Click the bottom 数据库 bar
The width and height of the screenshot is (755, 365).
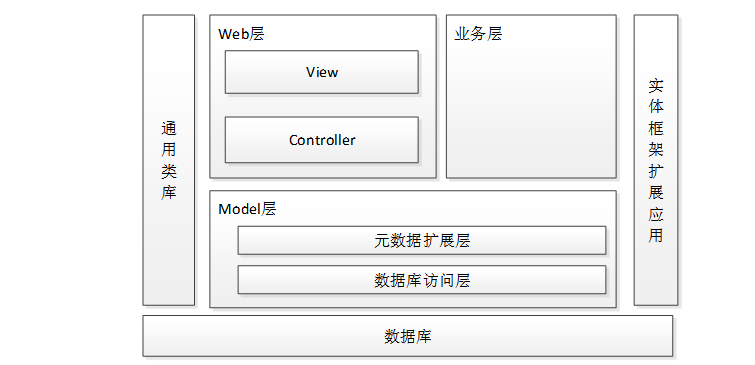tap(407, 336)
